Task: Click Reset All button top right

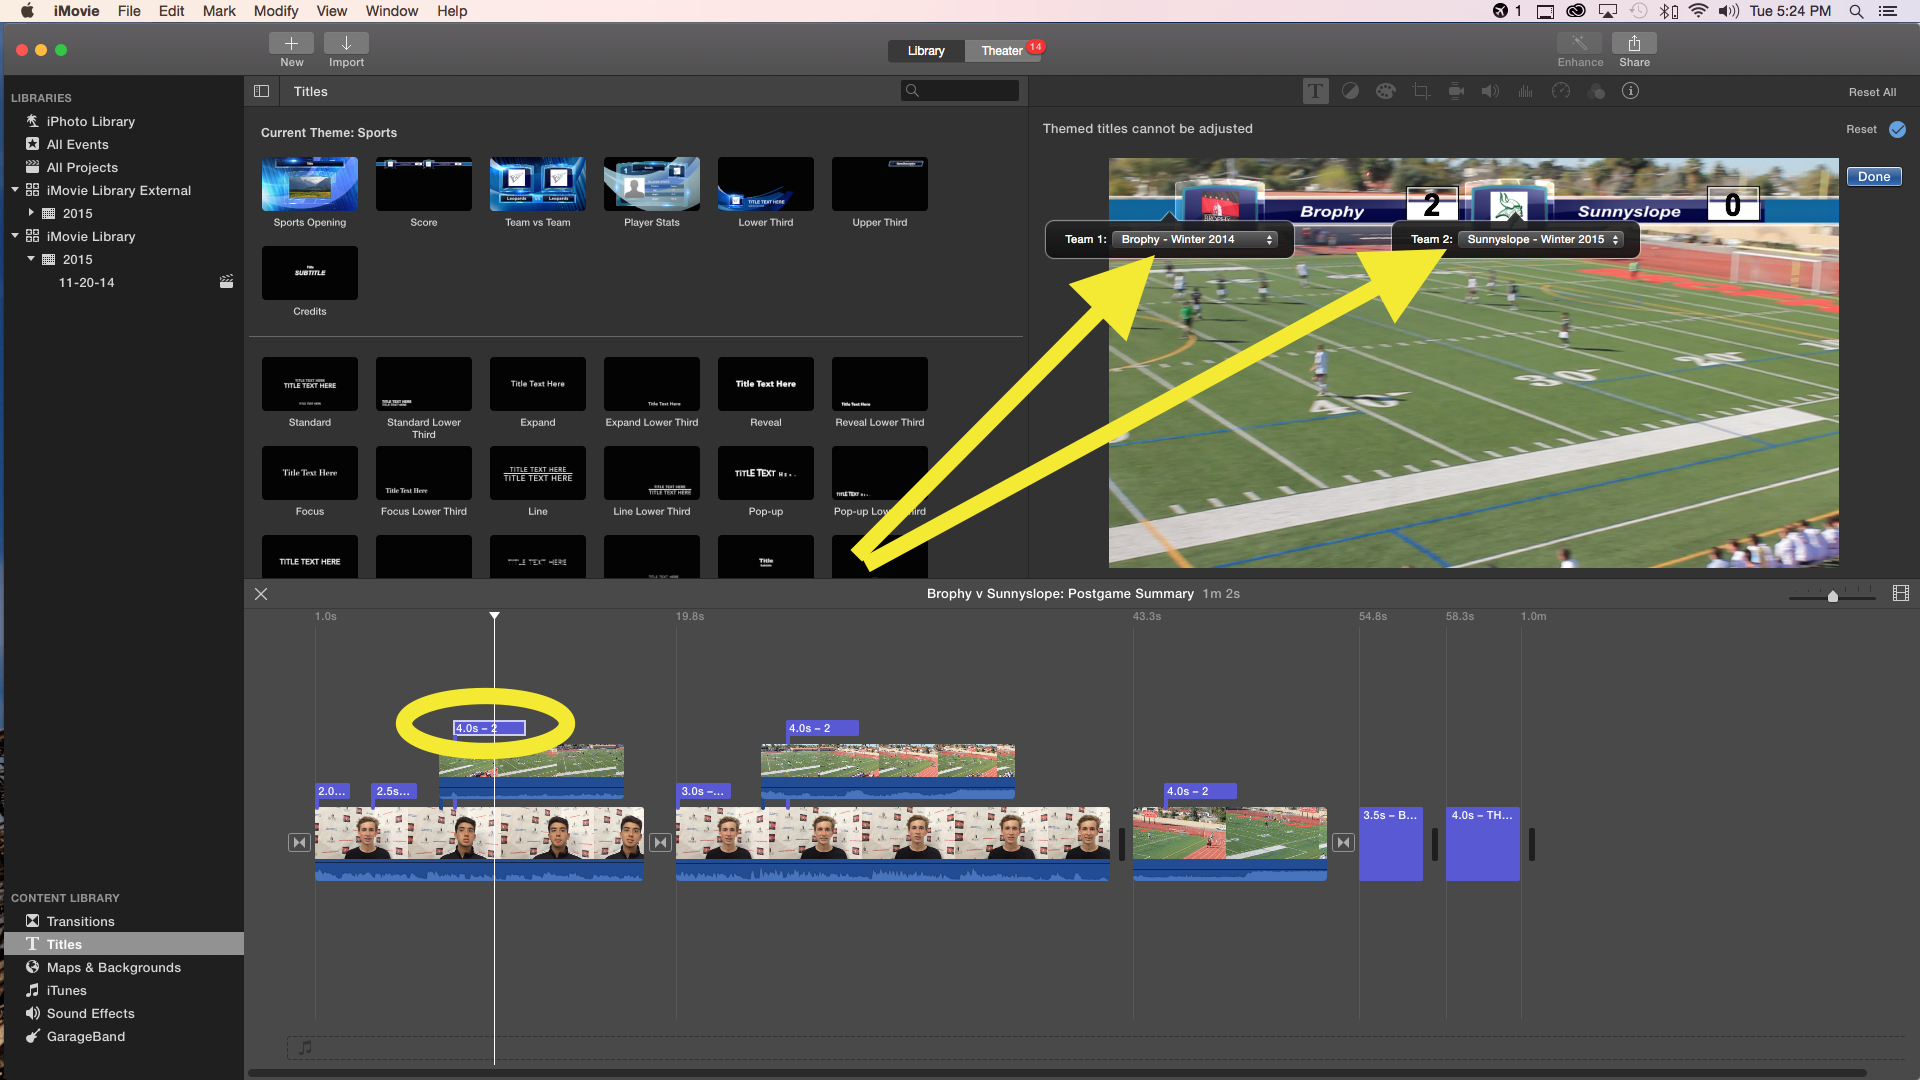Action: tap(1871, 91)
